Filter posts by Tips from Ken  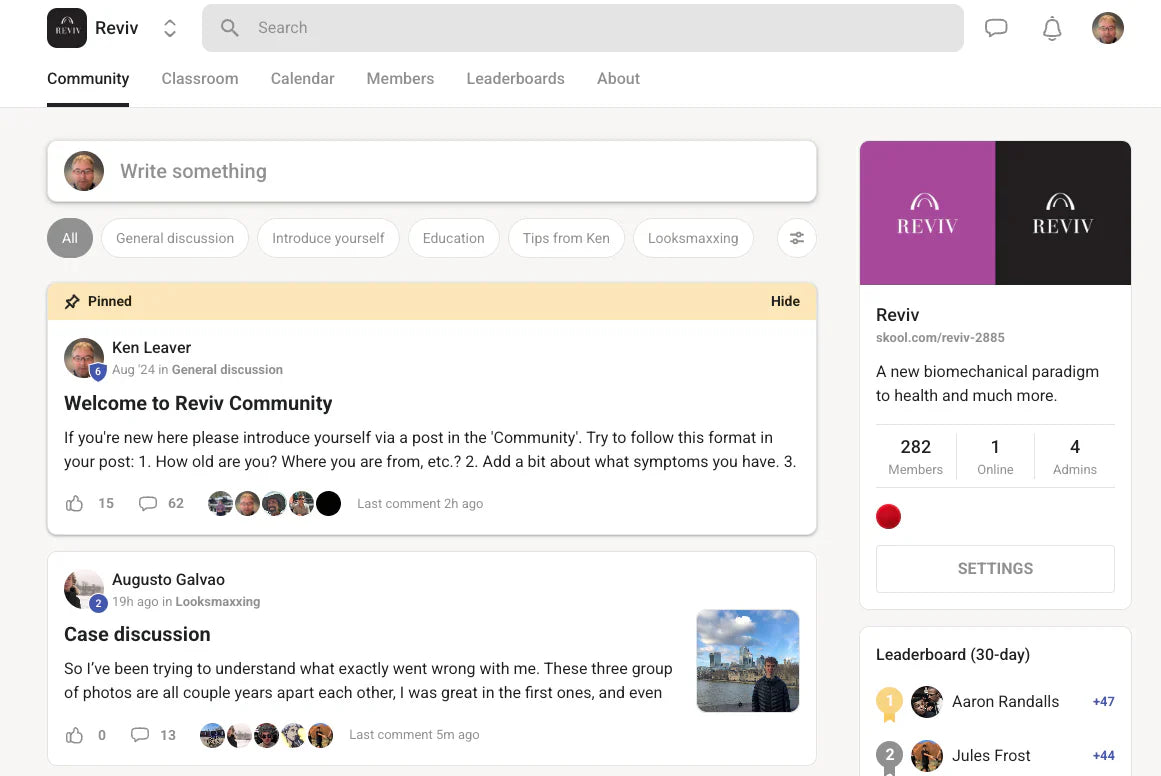pyautogui.click(x=566, y=238)
